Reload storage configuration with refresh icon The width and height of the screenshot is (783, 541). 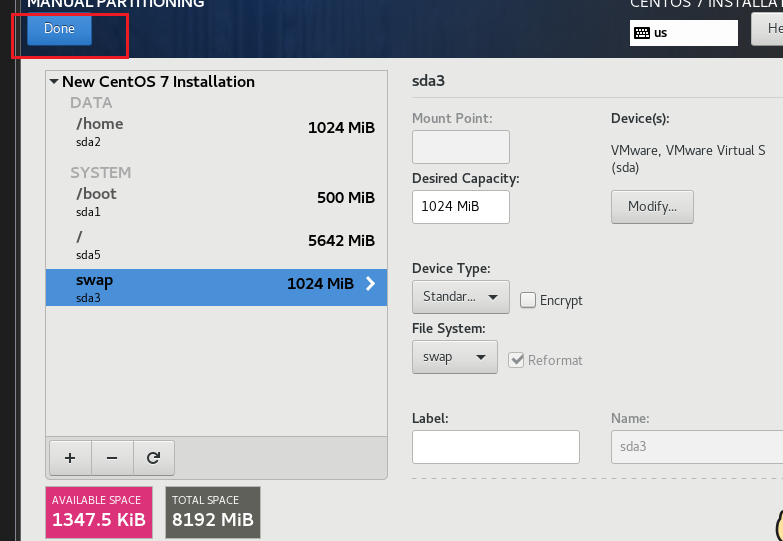[x=154, y=458]
